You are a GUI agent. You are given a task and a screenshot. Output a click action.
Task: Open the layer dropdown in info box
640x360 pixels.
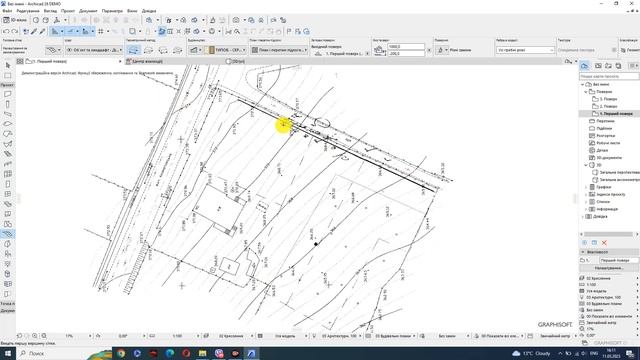tap(94, 50)
